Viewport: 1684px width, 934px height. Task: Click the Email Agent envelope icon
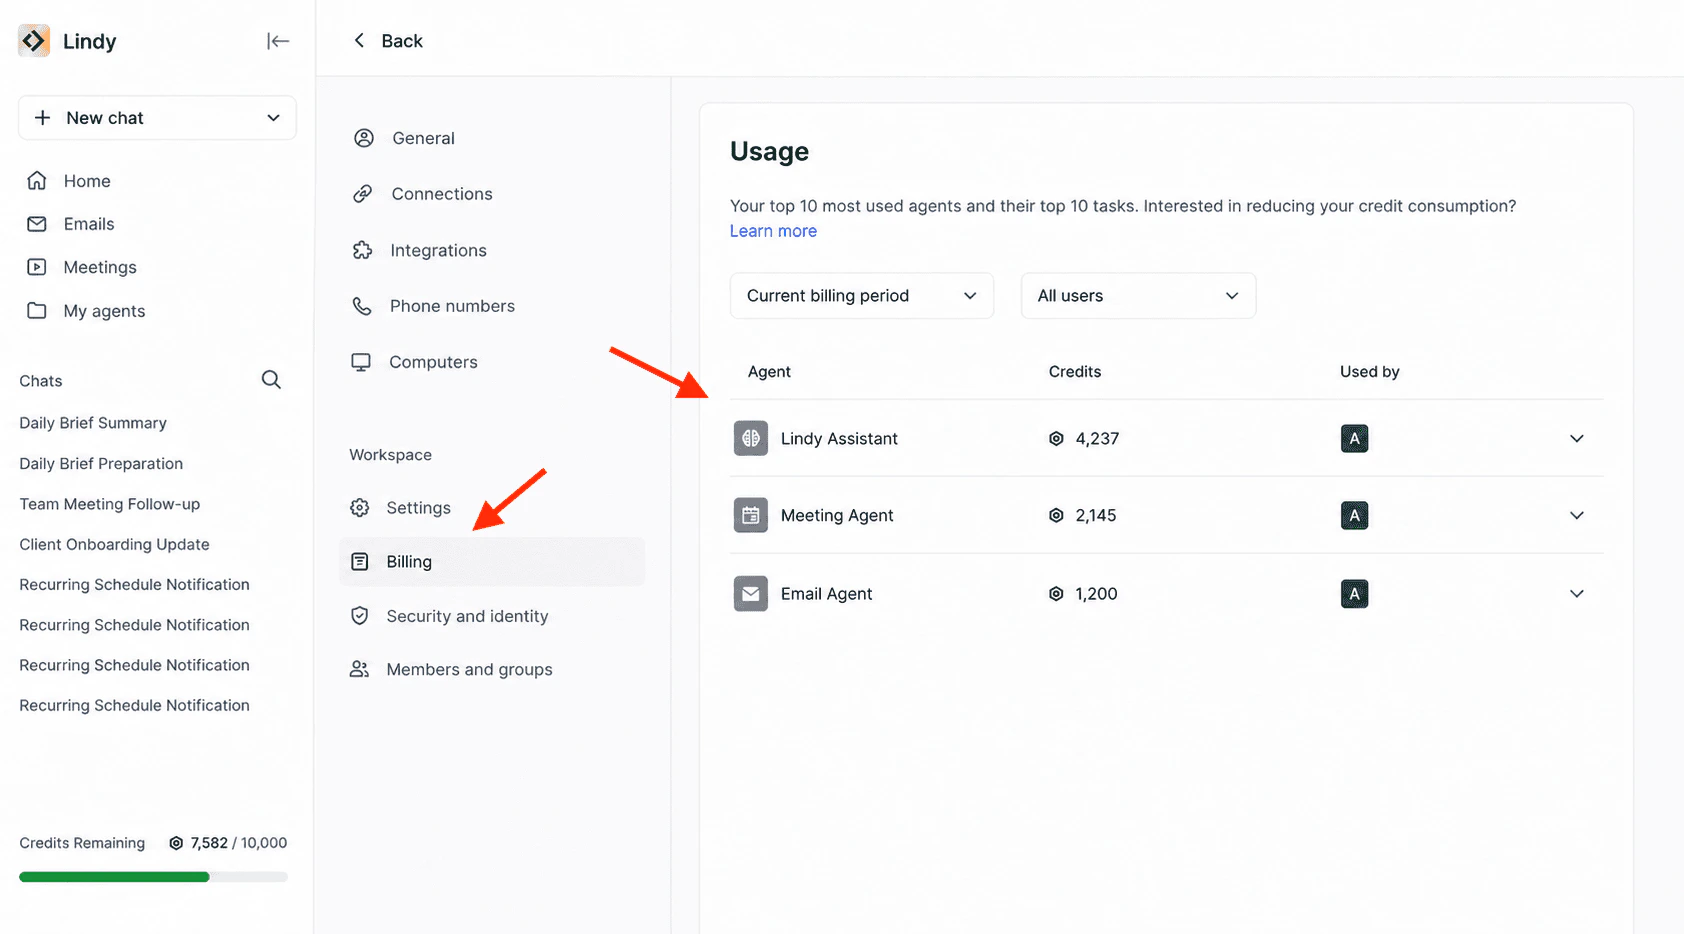point(751,593)
